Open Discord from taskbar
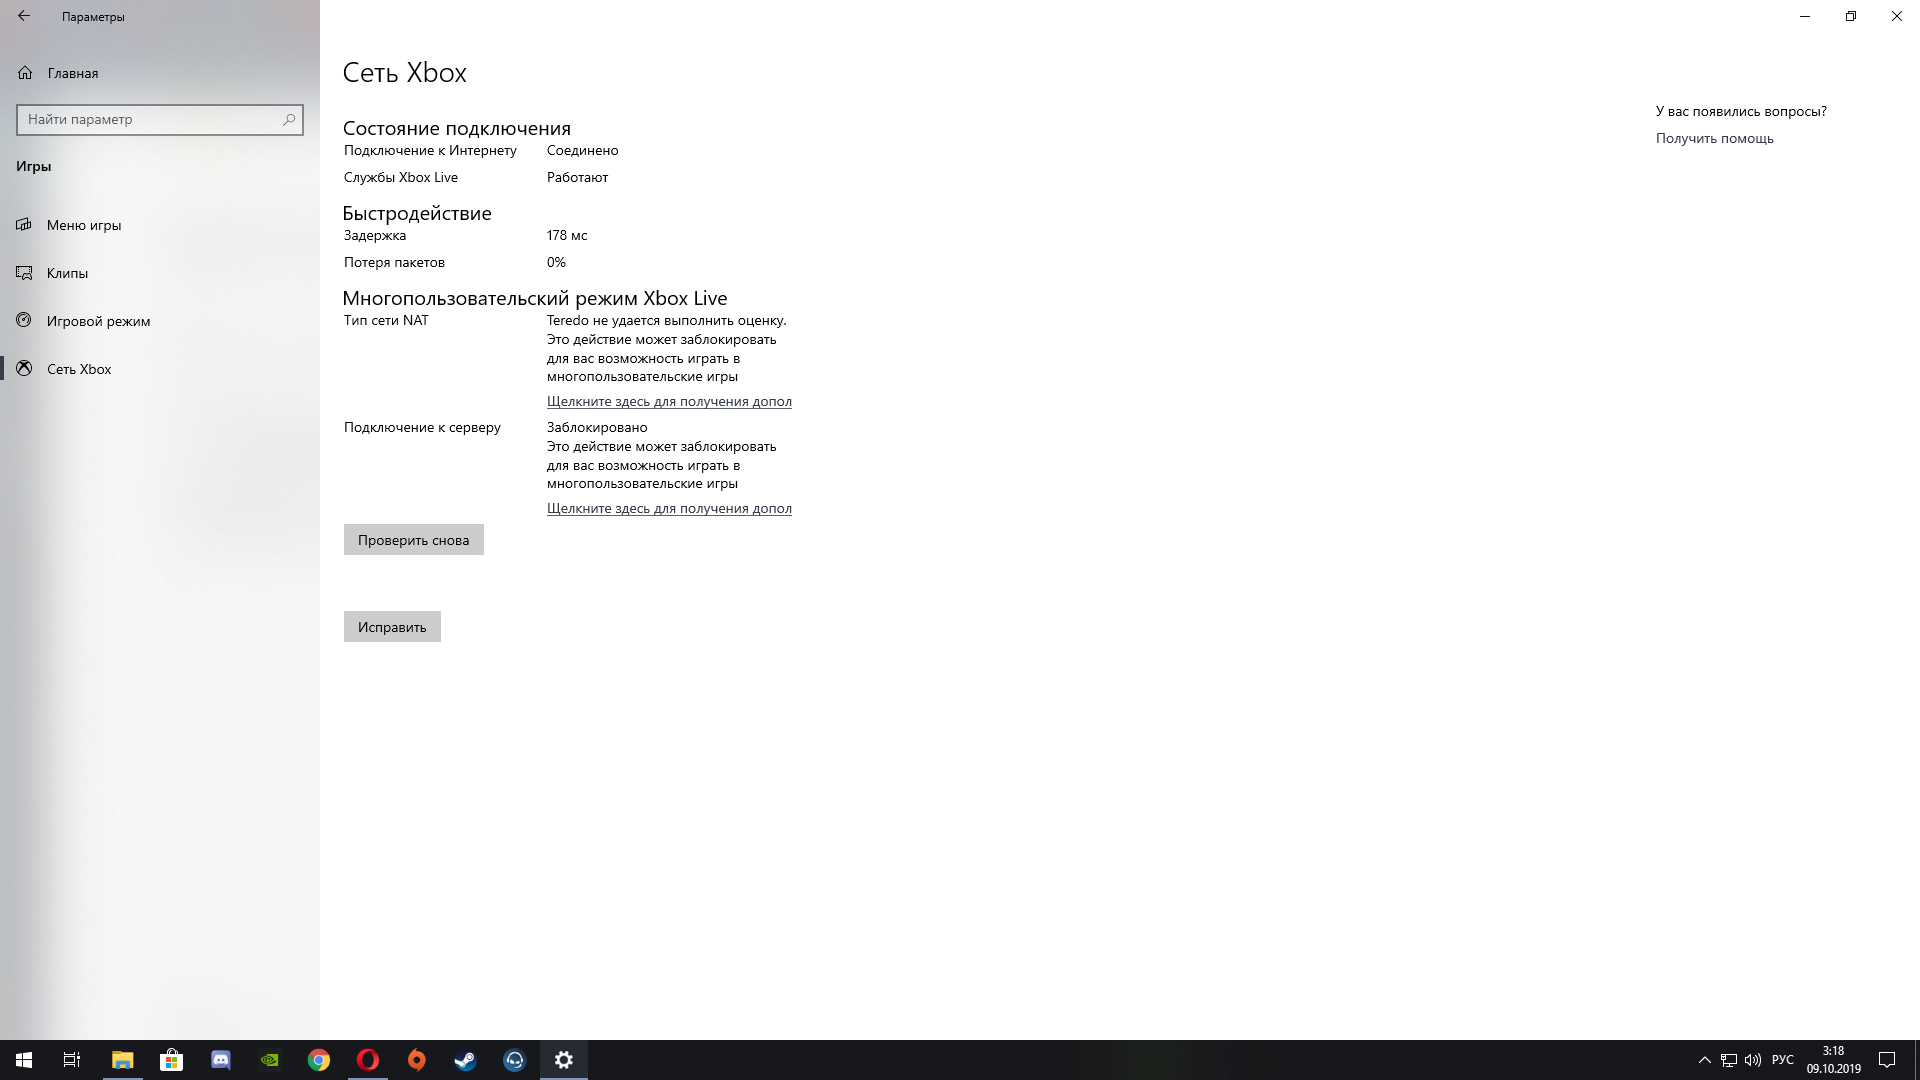Viewport: 1920px width, 1080px height. [220, 1060]
